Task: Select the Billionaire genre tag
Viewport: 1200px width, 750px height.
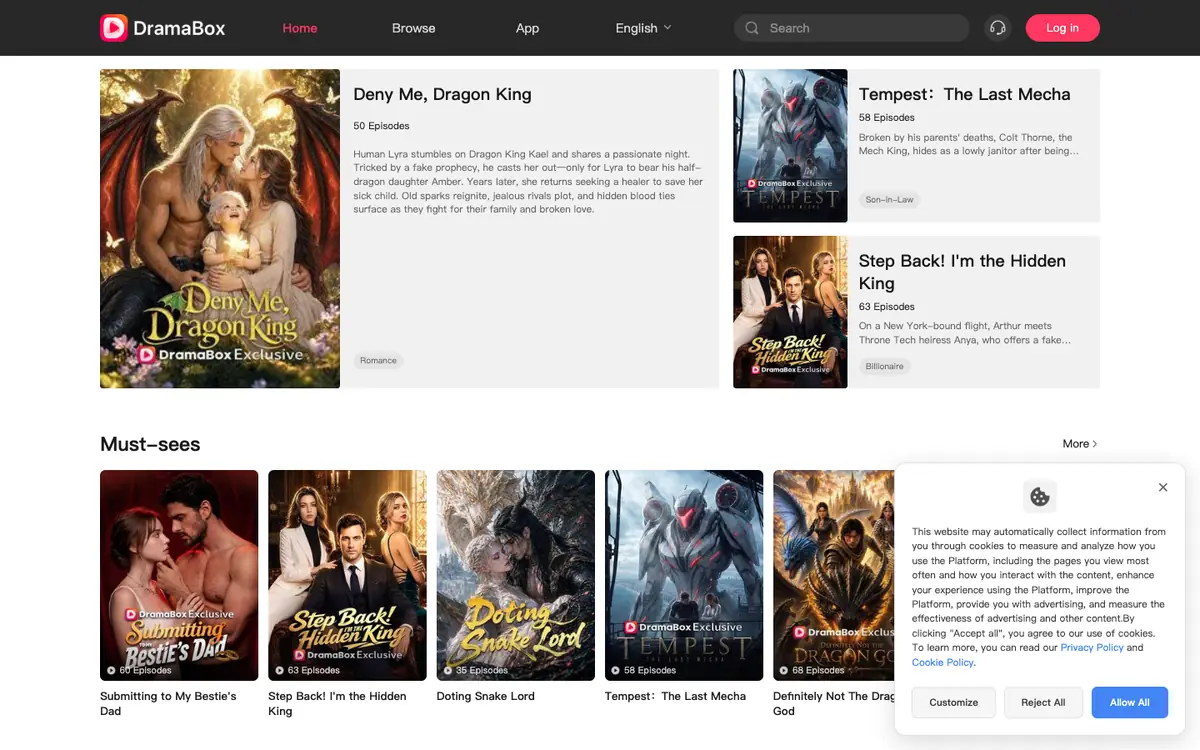Action: coord(884,367)
